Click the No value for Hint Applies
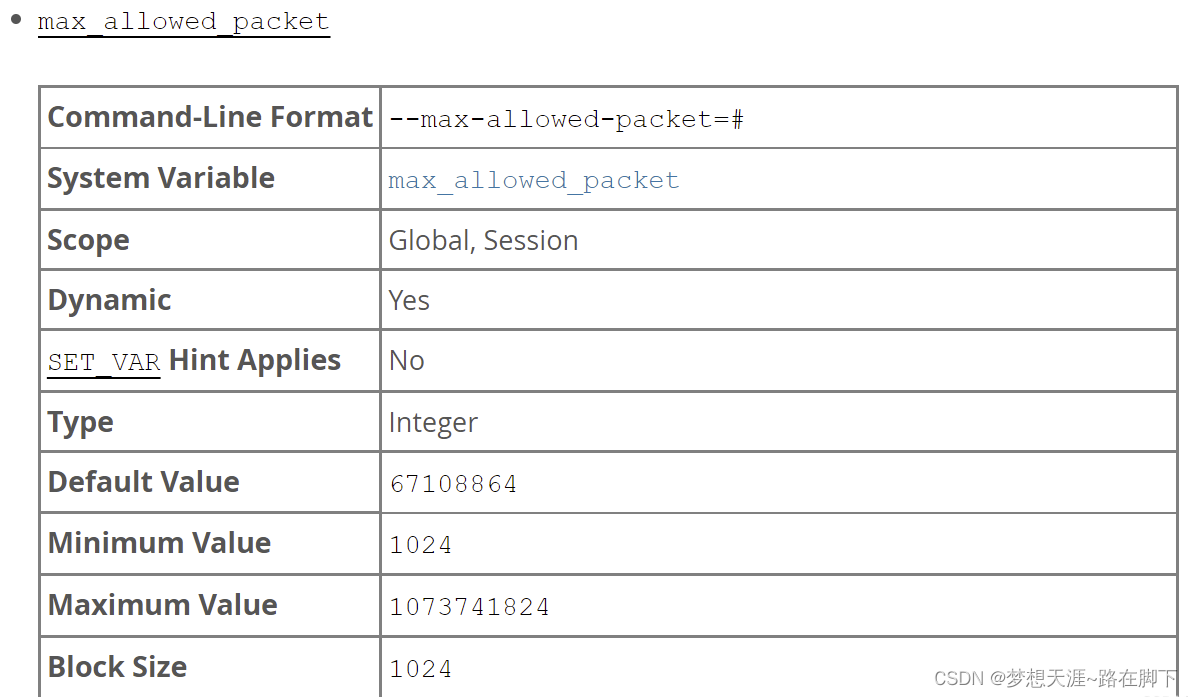The height and width of the screenshot is (697, 1193). [x=406, y=360]
